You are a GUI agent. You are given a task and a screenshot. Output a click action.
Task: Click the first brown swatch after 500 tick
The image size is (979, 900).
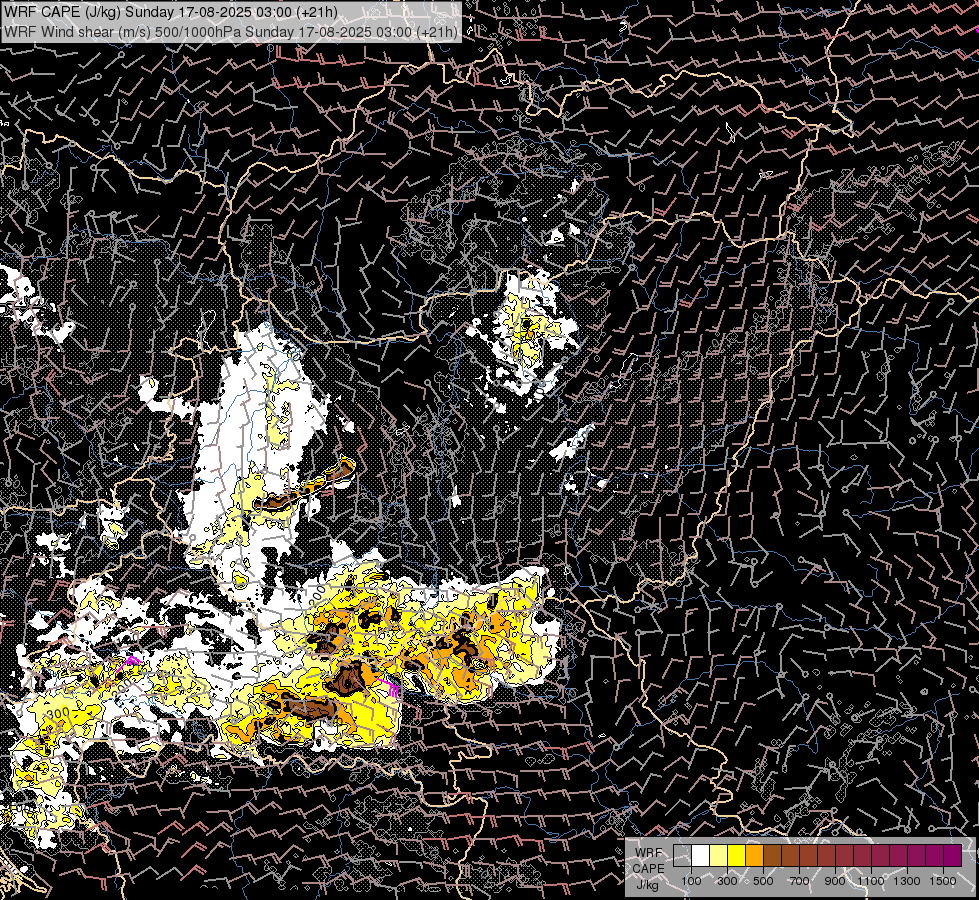pos(773,855)
